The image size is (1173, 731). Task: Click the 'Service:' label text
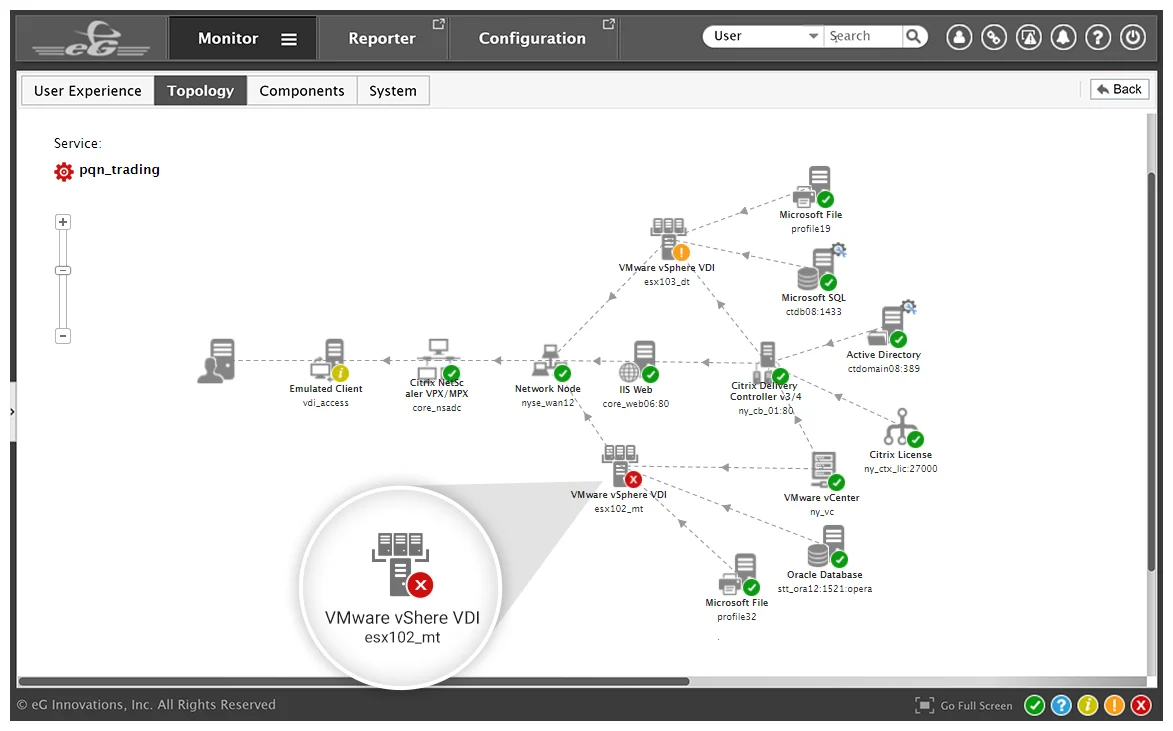click(x=78, y=143)
